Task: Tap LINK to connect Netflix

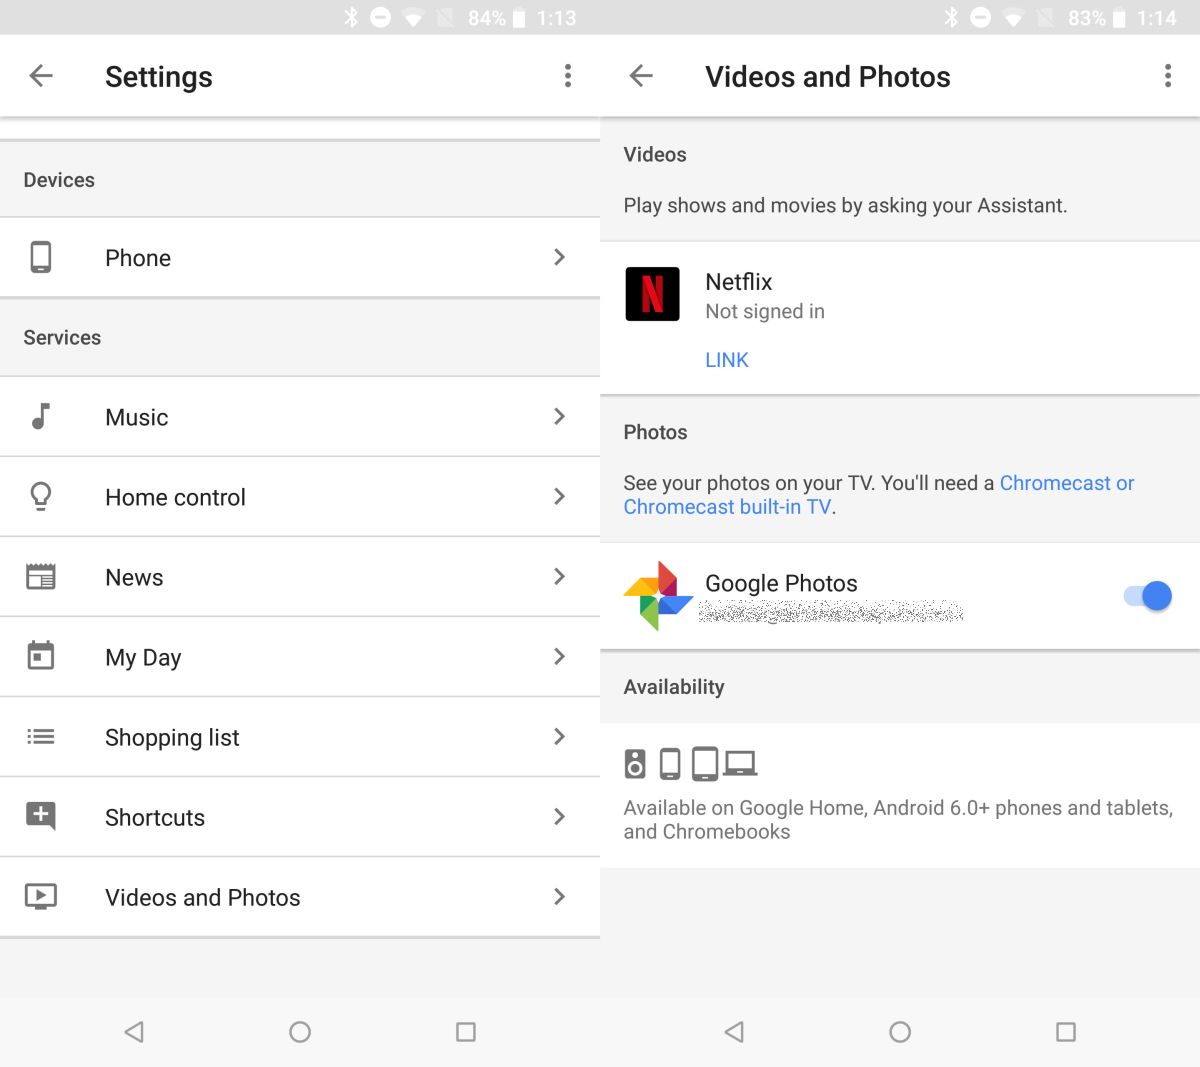Action: 726,360
